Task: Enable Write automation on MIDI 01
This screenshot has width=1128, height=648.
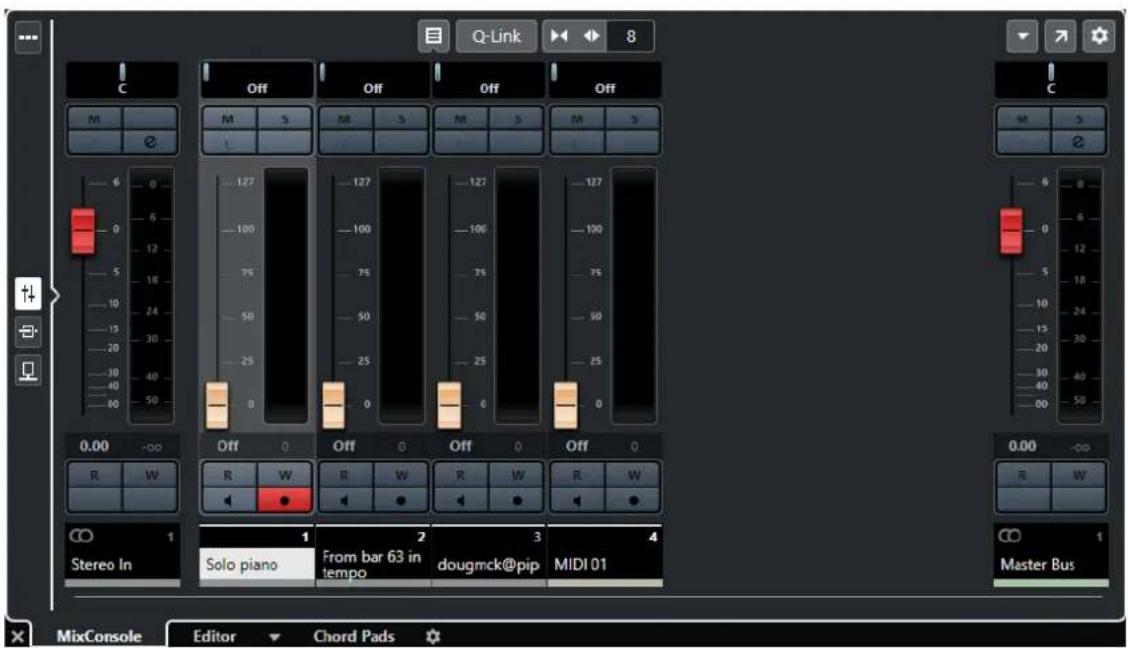Action: point(633,475)
